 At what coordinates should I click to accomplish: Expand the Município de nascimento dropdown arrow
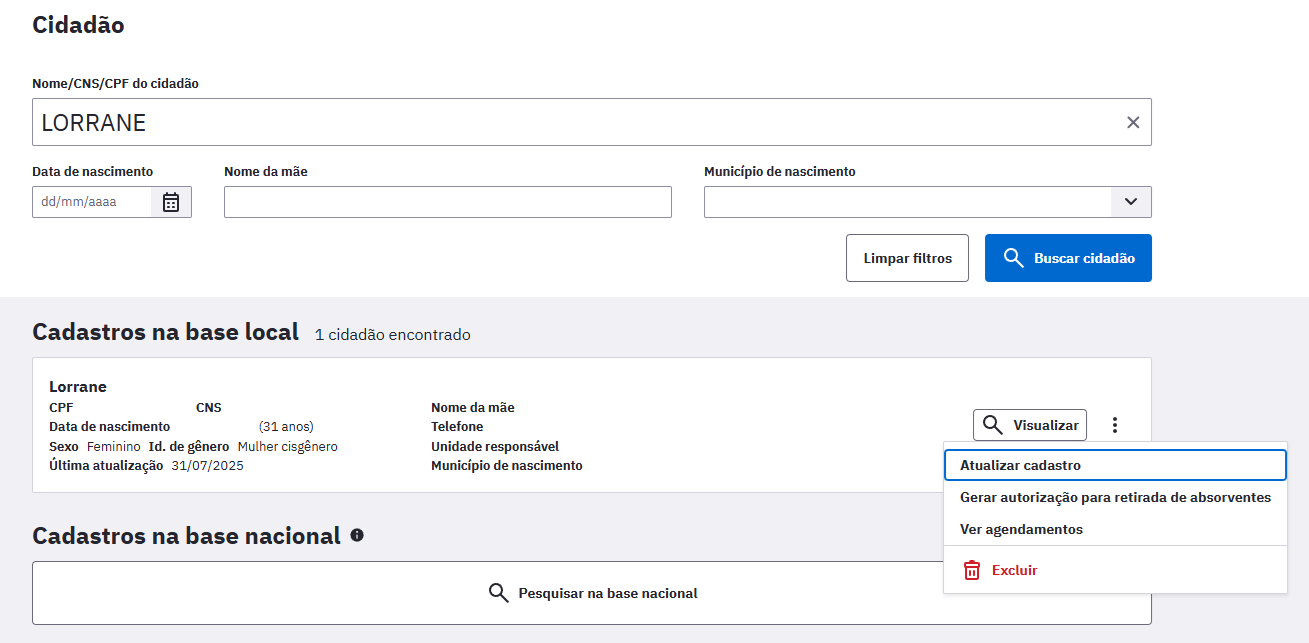pyautogui.click(x=1130, y=202)
